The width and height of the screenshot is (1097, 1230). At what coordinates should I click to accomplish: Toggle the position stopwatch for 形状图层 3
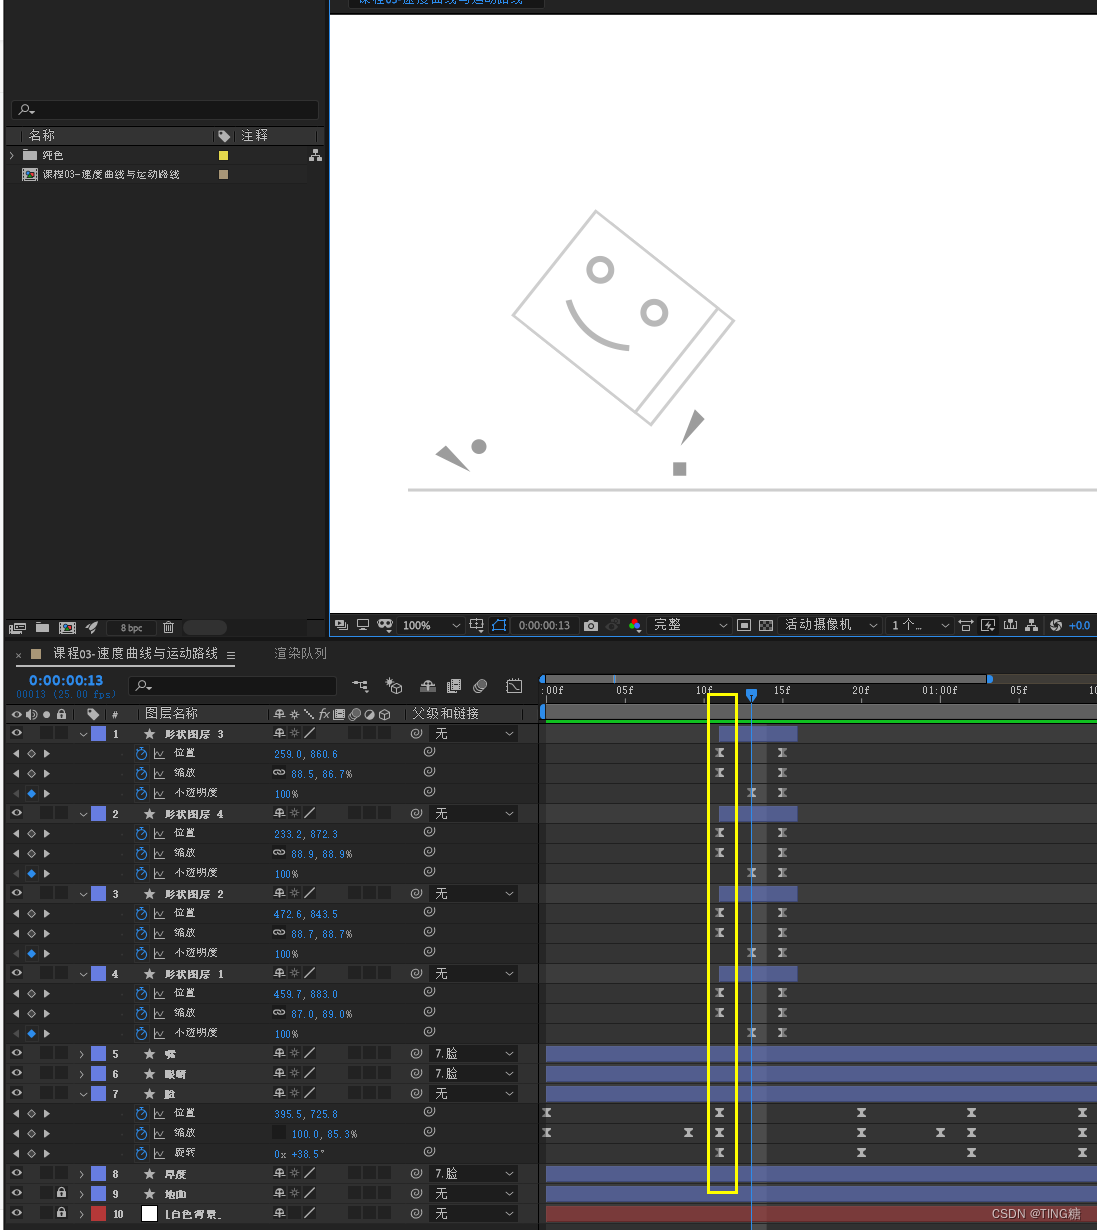[141, 753]
